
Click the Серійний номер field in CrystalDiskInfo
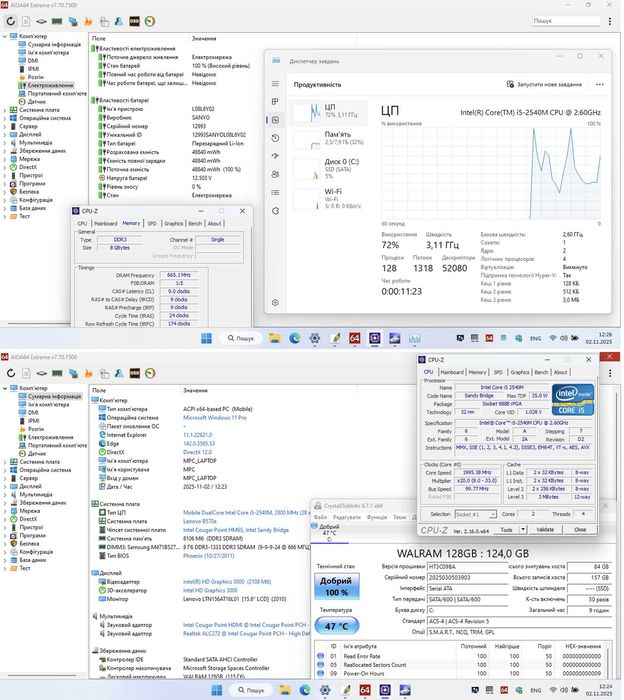468,578
